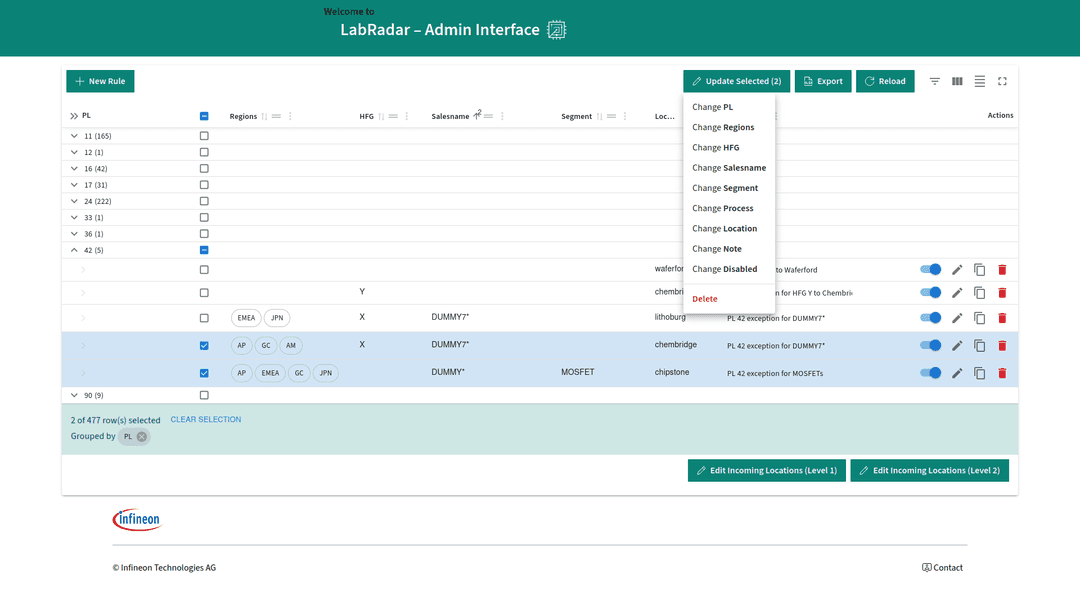Sort by the HFG column sort icon

381,116
